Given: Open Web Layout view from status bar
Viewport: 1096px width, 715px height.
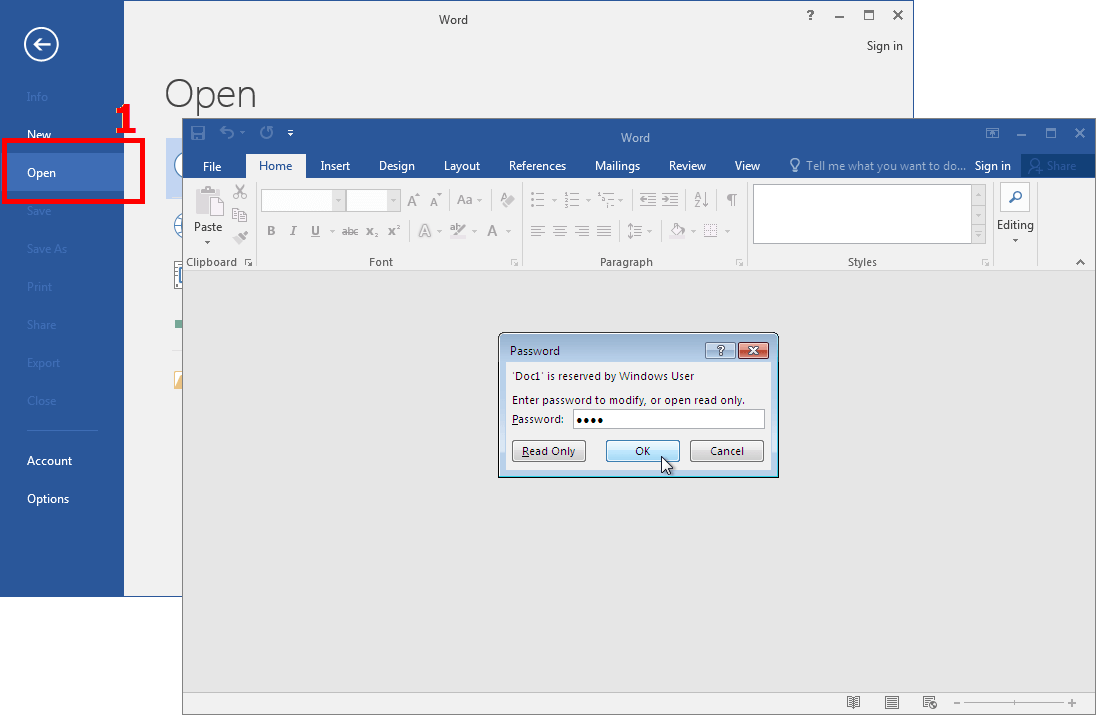Looking at the screenshot, I should pos(929,702).
